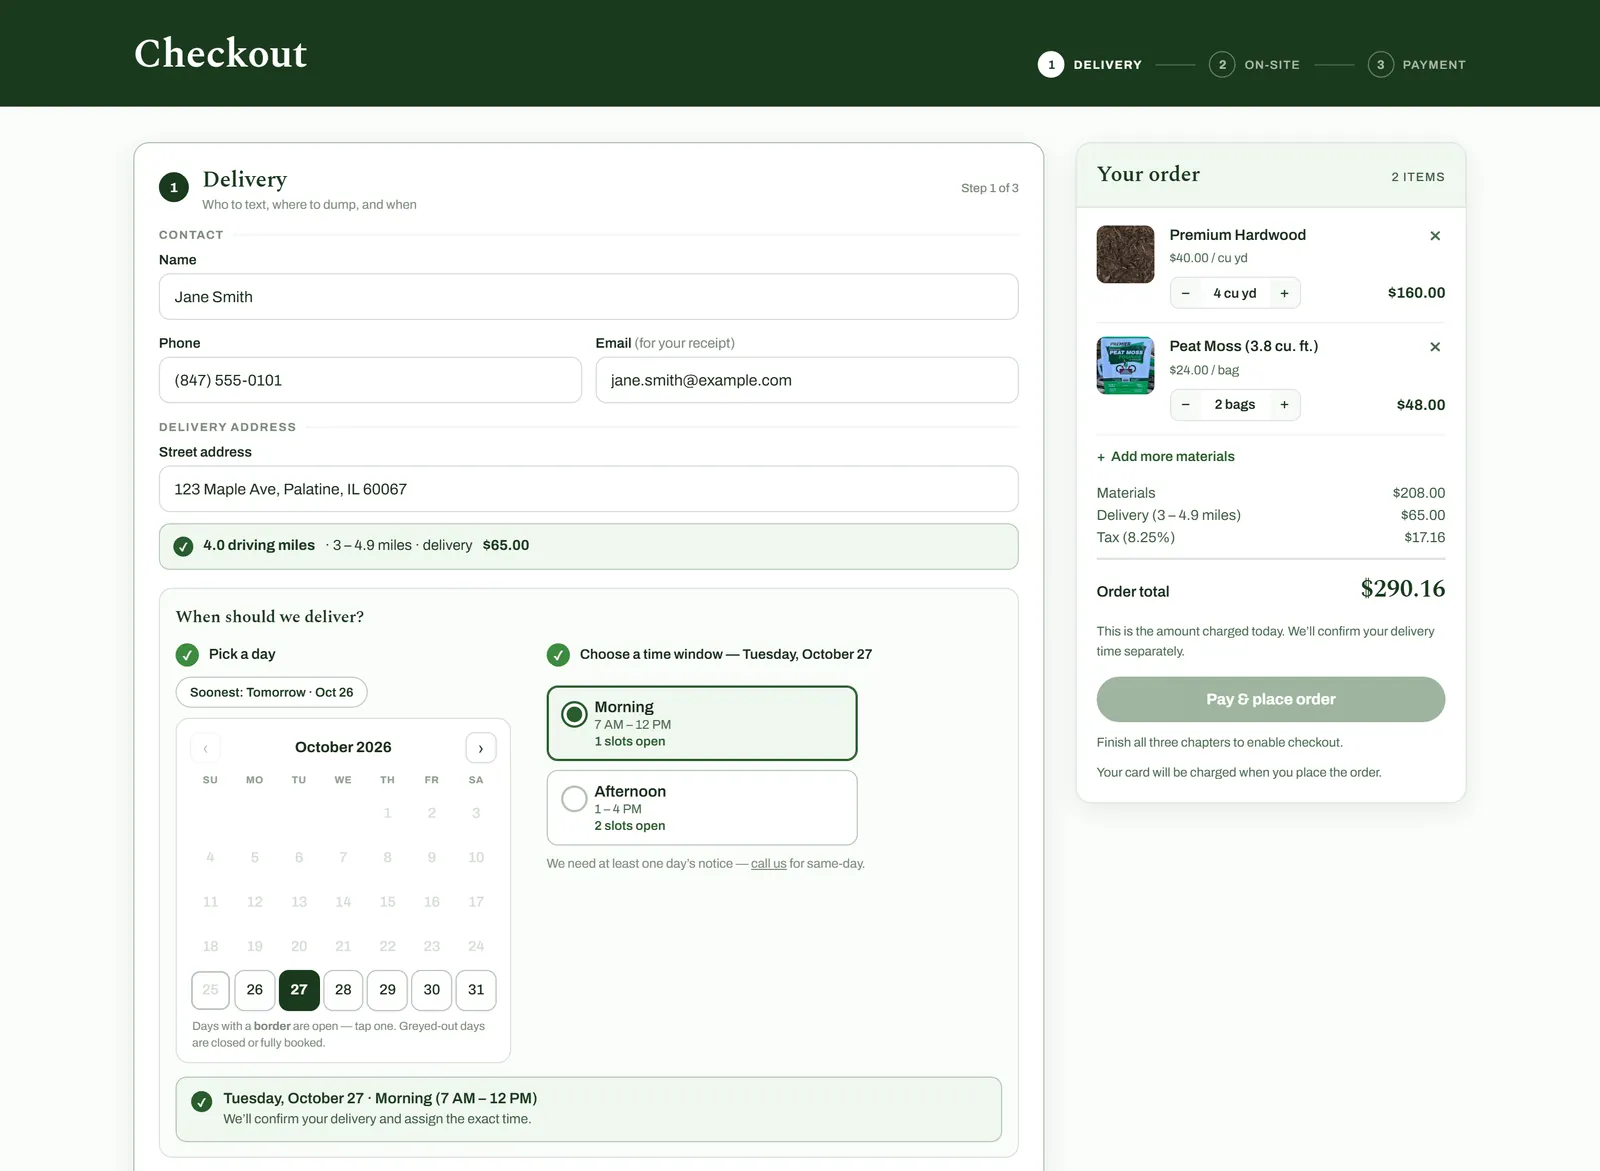Click the greyed-out October 25 day
This screenshot has height=1171, width=1600.
pyautogui.click(x=210, y=990)
